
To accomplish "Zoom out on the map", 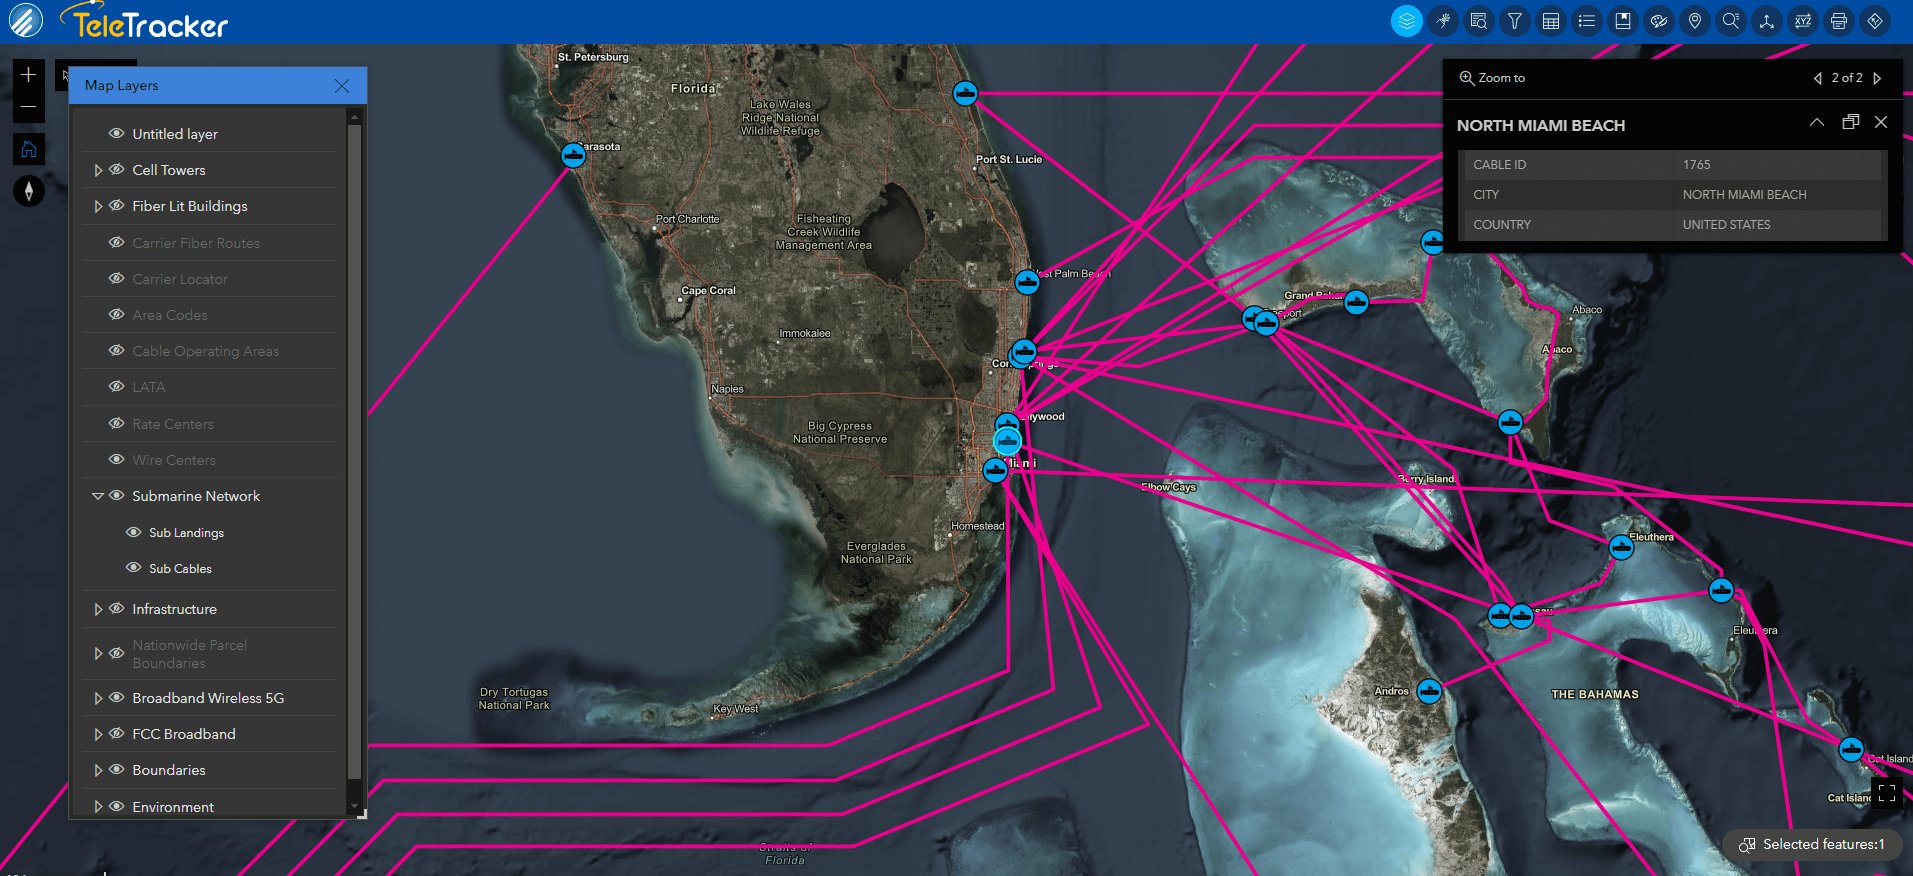I will coord(28,107).
